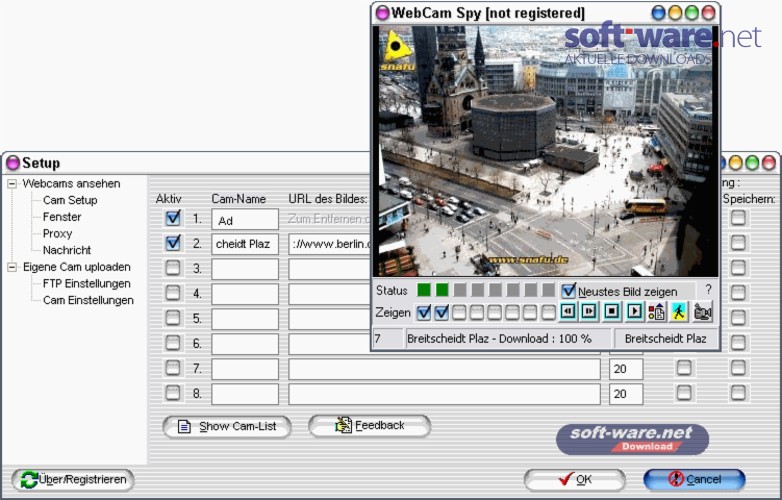
Task: Click Über/Registrieren button
Action: click(73, 480)
